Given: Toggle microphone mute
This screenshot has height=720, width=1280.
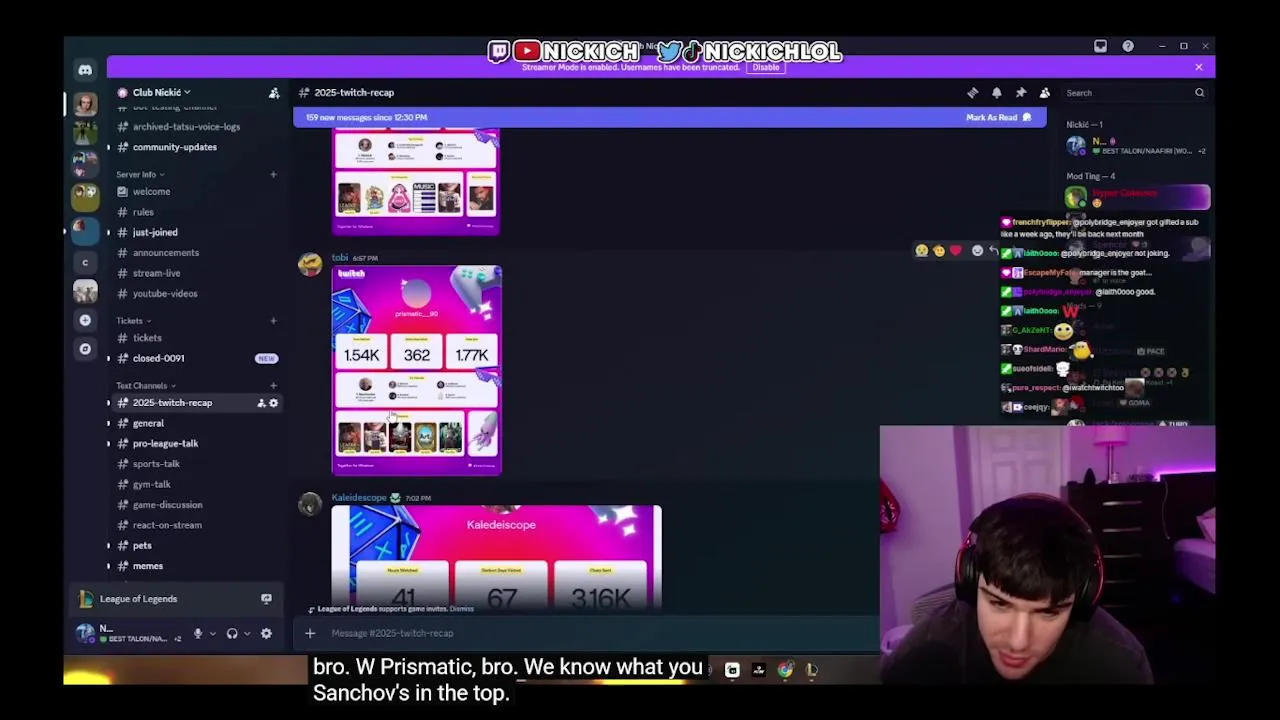Looking at the screenshot, I should [198, 633].
